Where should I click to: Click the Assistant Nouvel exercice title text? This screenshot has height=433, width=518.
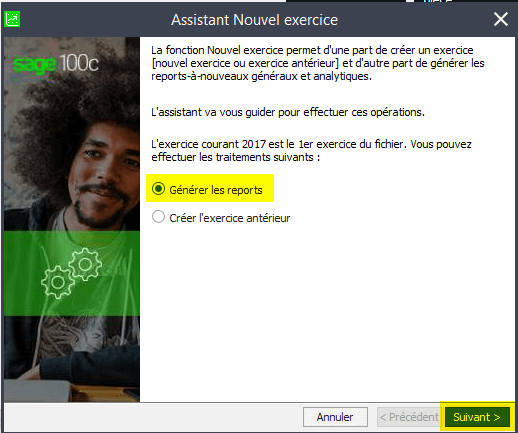click(x=254, y=20)
